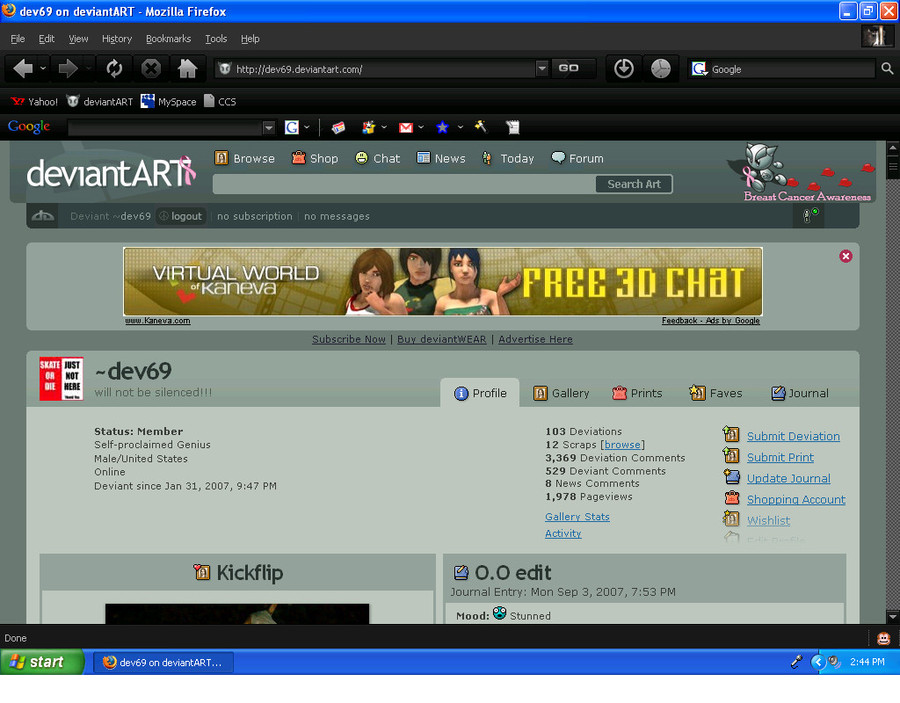900x703 pixels.
Task: Click the search magnifier beside the Google box
Action: pyautogui.click(x=887, y=69)
